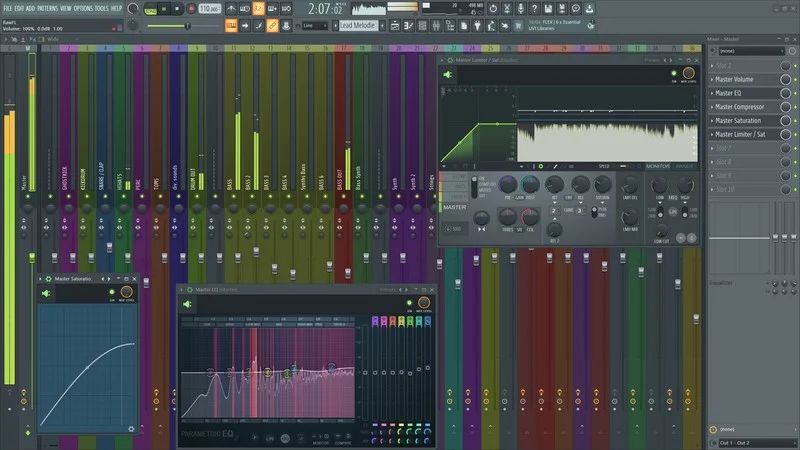Open the ADD menu
This screenshot has width=800, height=450.
point(30,9)
